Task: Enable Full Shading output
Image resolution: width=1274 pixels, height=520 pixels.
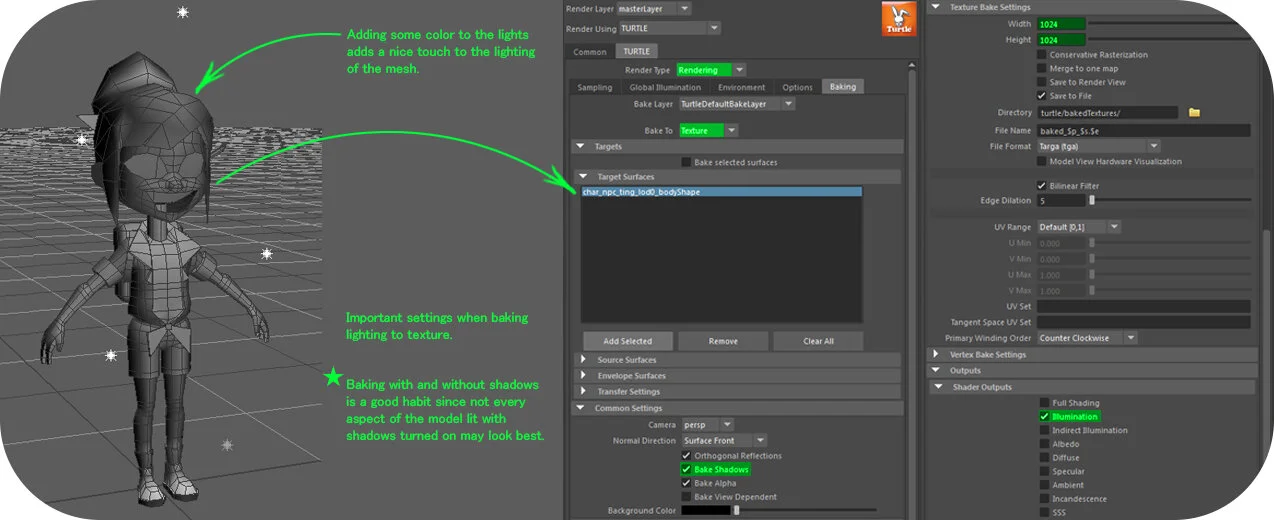Action: (1045, 403)
